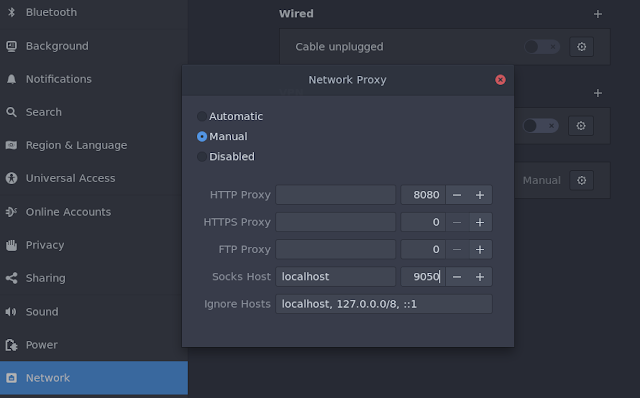Add a new VPN connection
The width and height of the screenshot is (640, 398).
tap(598, 93)
